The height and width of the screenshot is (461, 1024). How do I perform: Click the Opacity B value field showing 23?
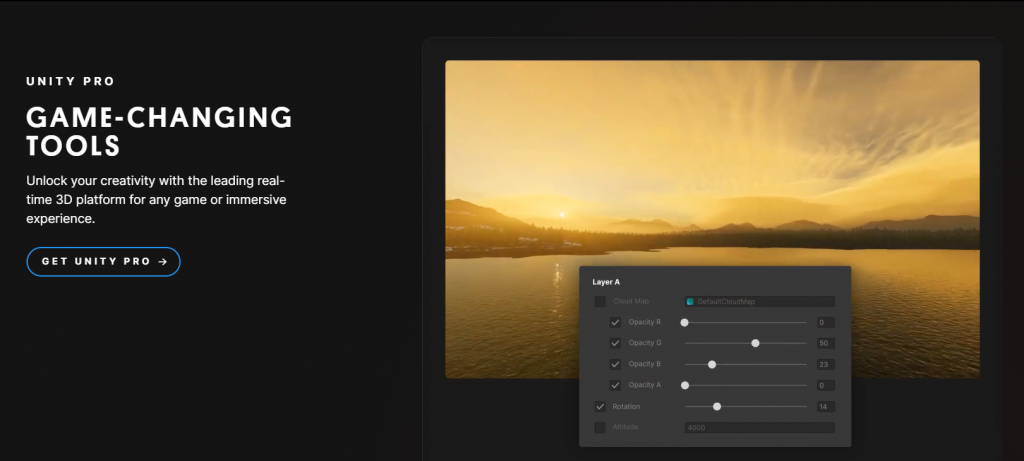825,364
